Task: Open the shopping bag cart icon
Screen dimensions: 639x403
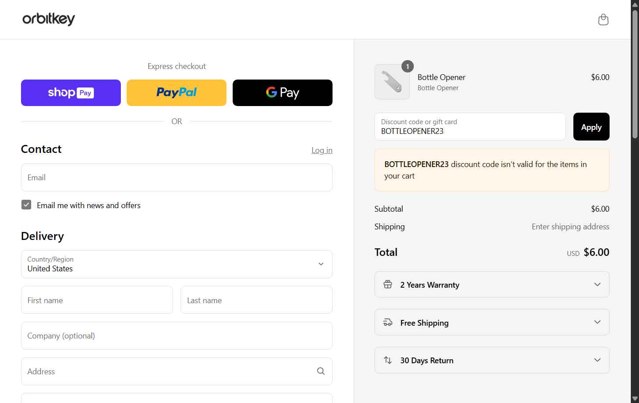Action: tap(603, 19)
